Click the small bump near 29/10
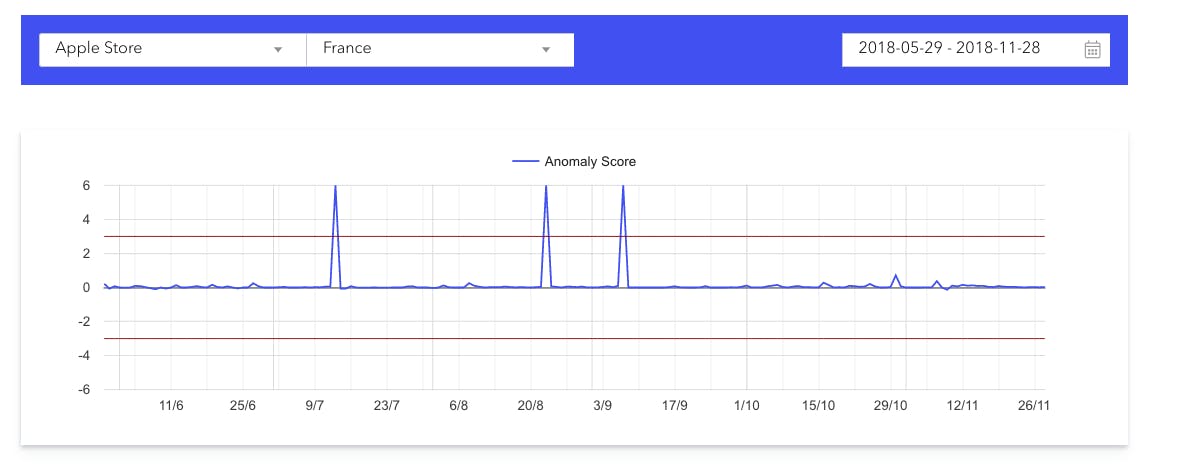Screen dimensions: 1177x467 [x=896, y=275]
